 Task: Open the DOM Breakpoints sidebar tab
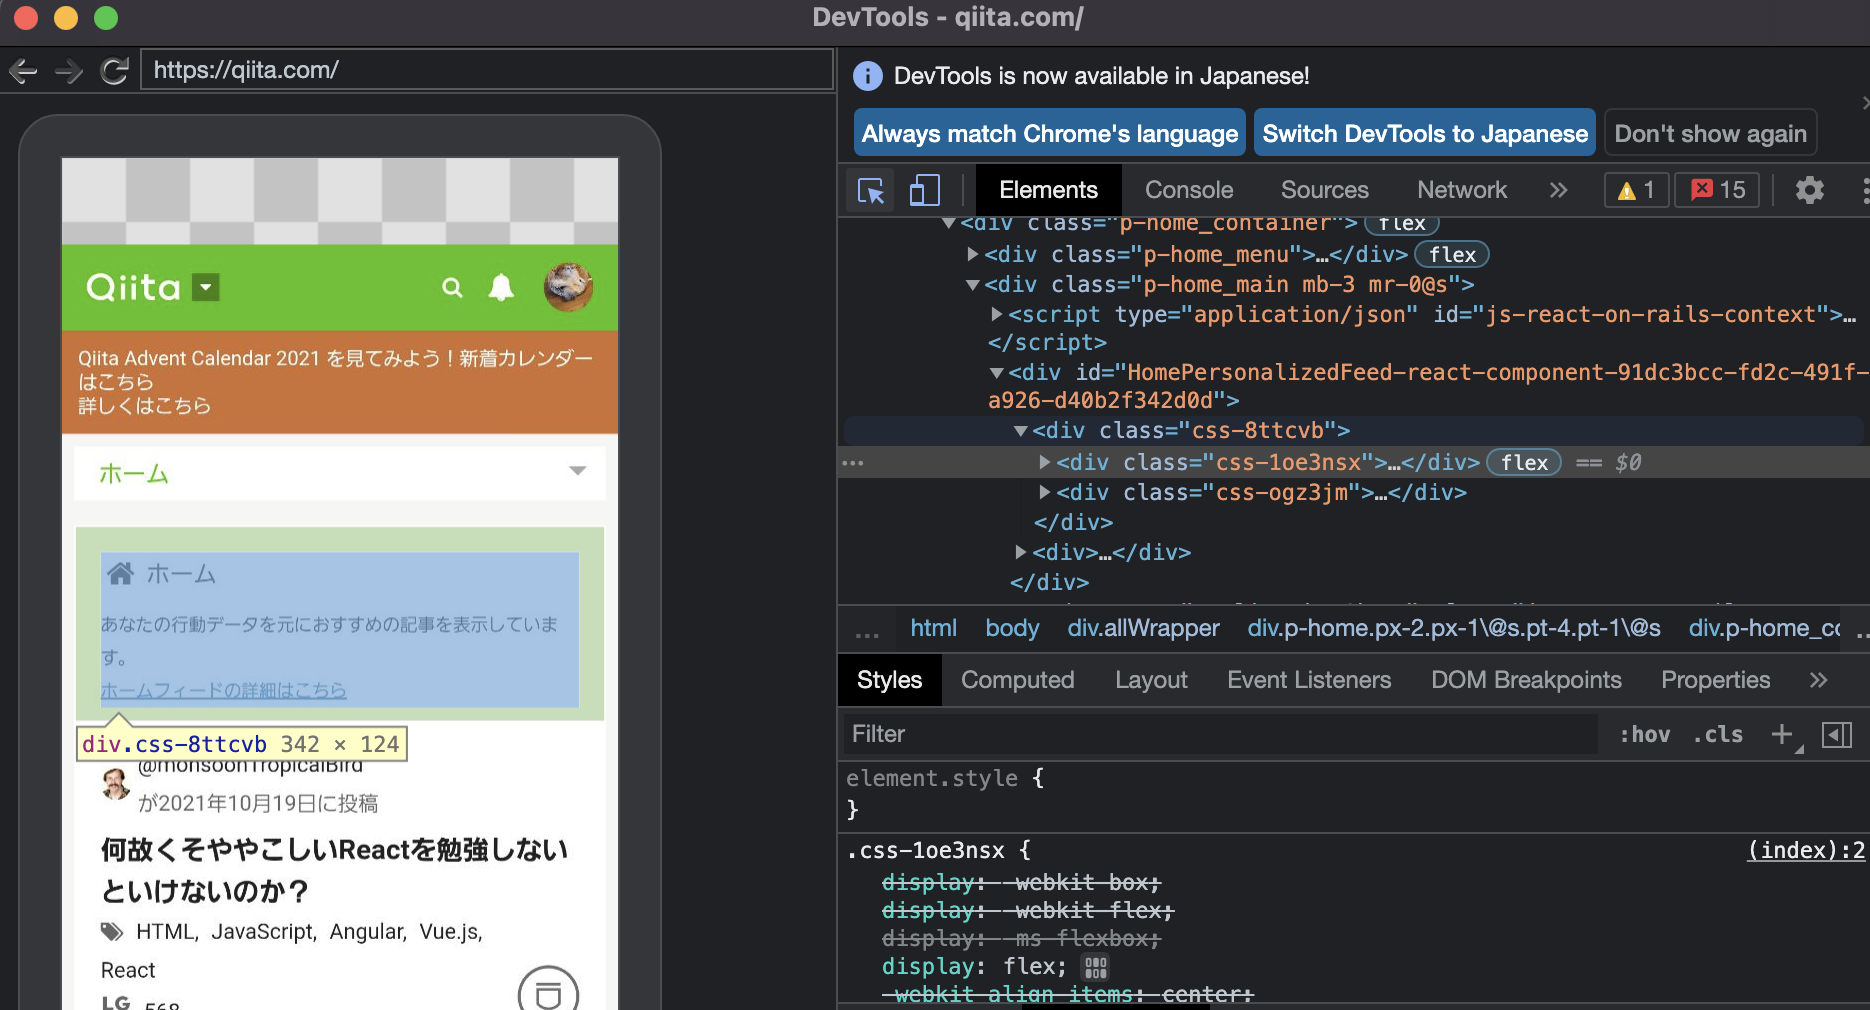click(x=1526, y=680)
